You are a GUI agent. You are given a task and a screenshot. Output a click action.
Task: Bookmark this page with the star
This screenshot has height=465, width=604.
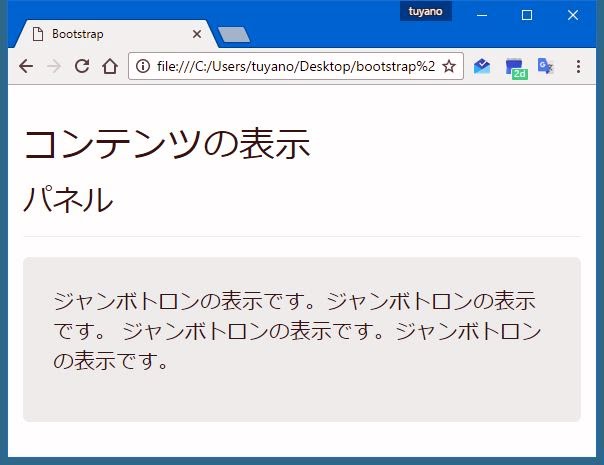tap(449, 66)
